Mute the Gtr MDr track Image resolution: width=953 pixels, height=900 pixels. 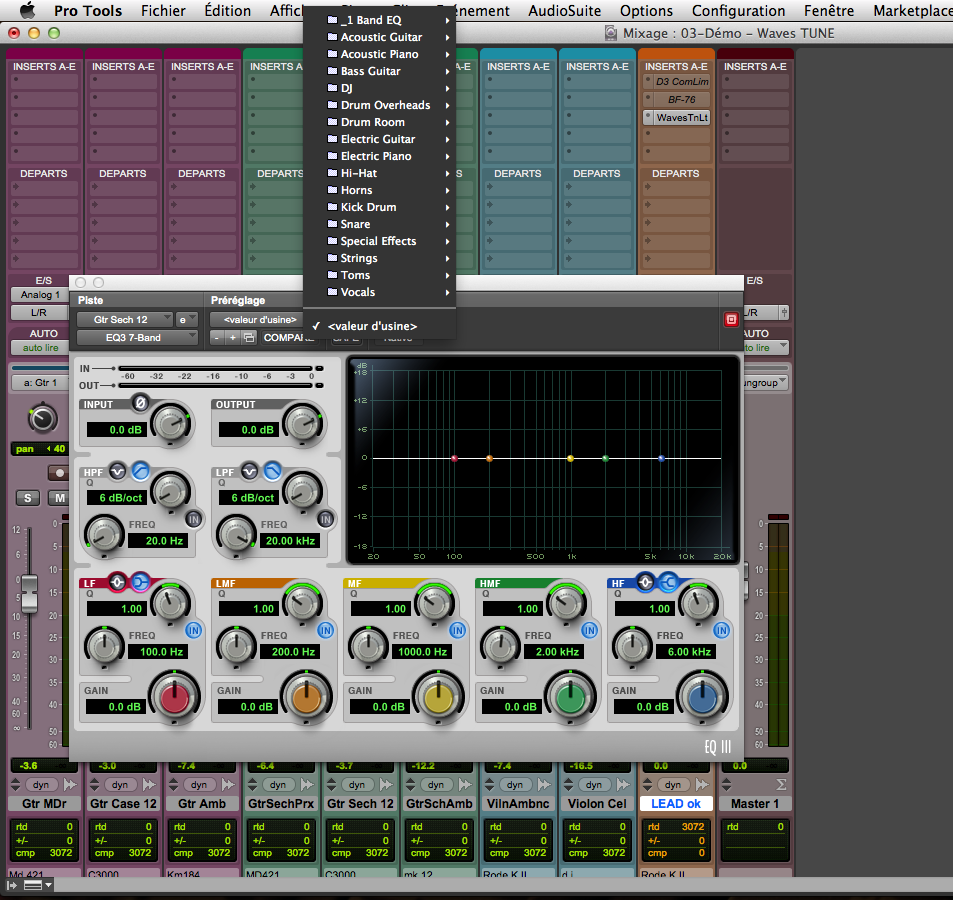(x=60, y=498)
